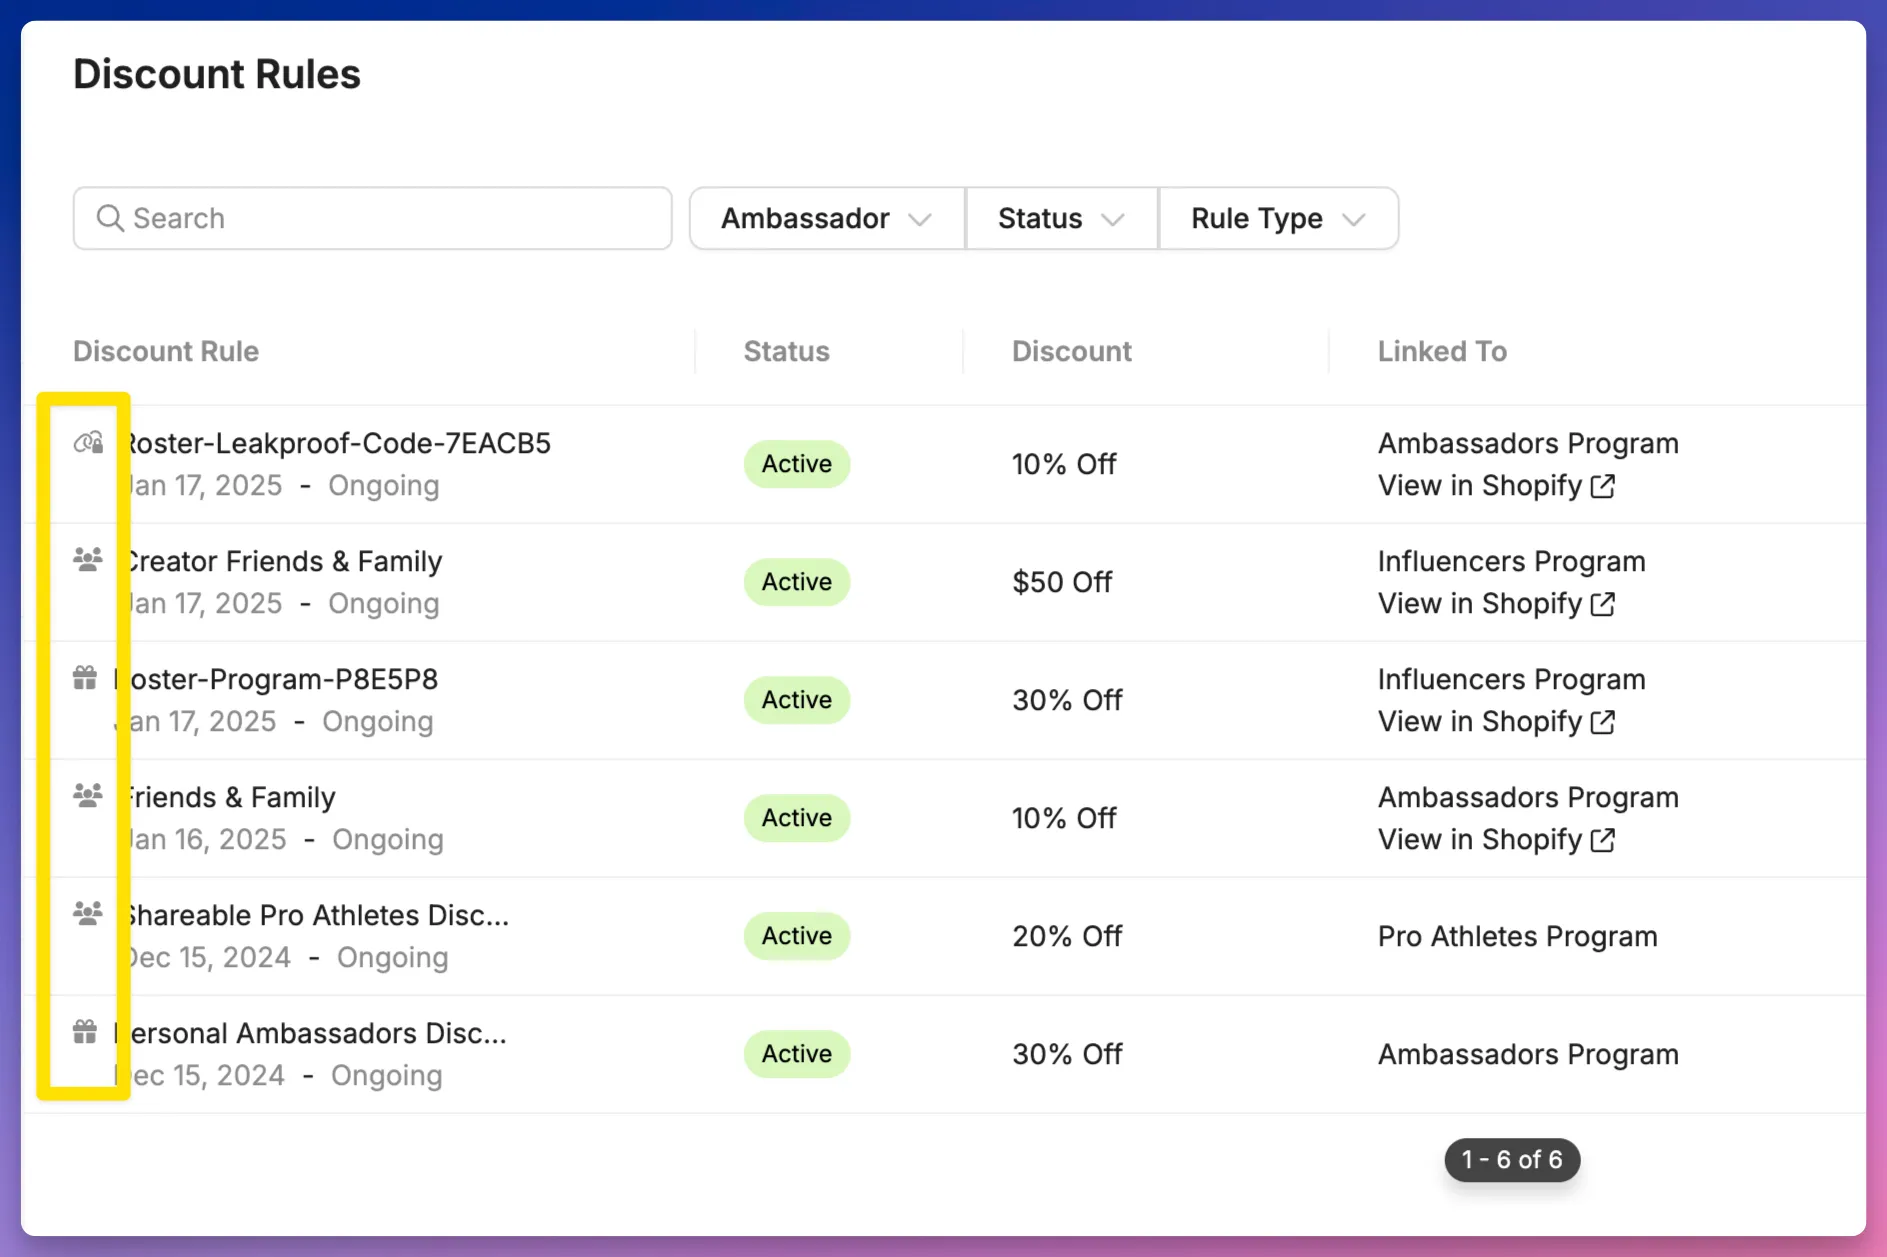Click the group icon beside Shareable Pro Athletes Disc...

coord(88,913)
